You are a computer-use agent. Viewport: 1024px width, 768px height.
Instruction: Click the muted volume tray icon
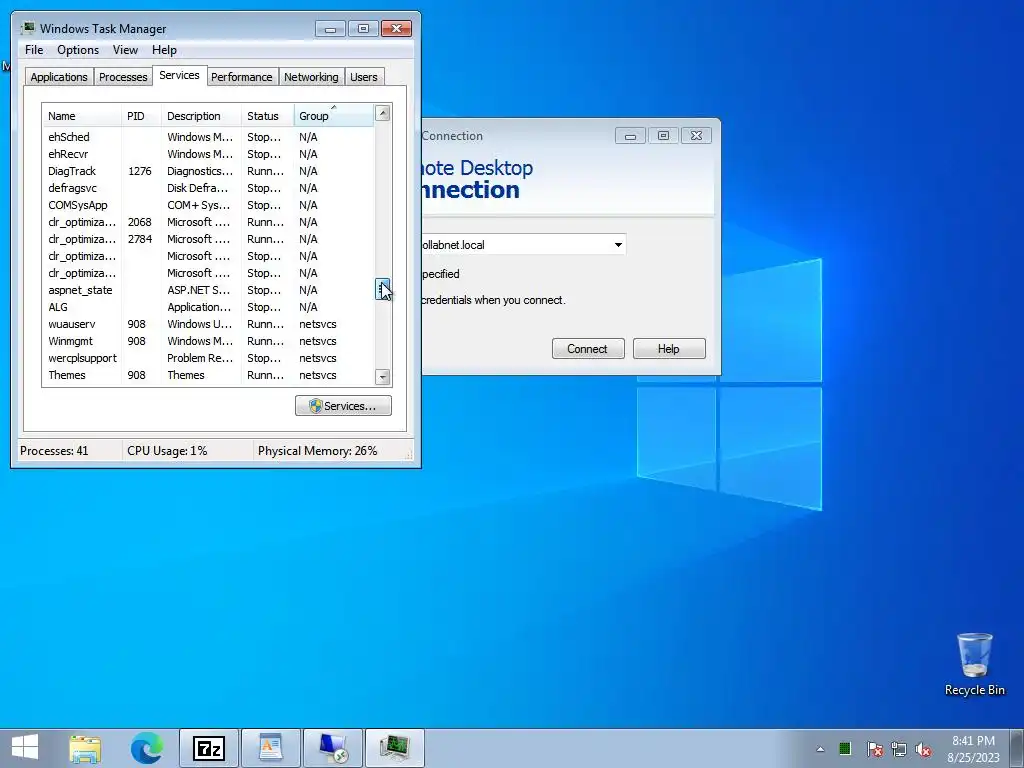923,749
